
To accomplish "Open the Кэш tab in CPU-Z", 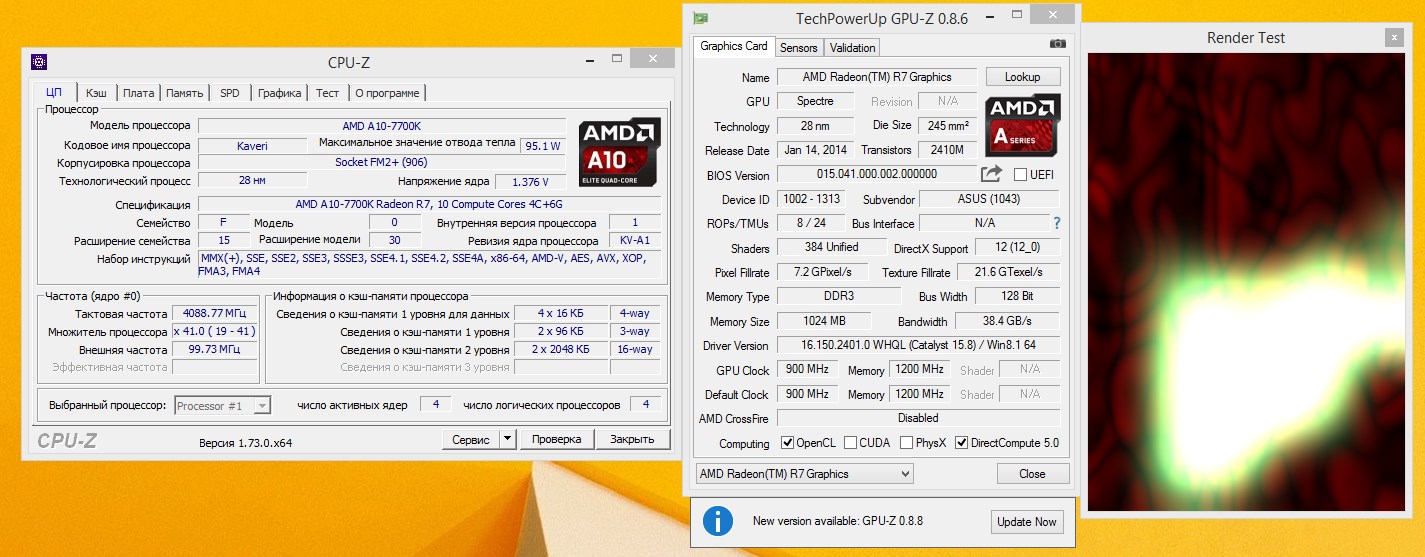I will tap(96, 93).
